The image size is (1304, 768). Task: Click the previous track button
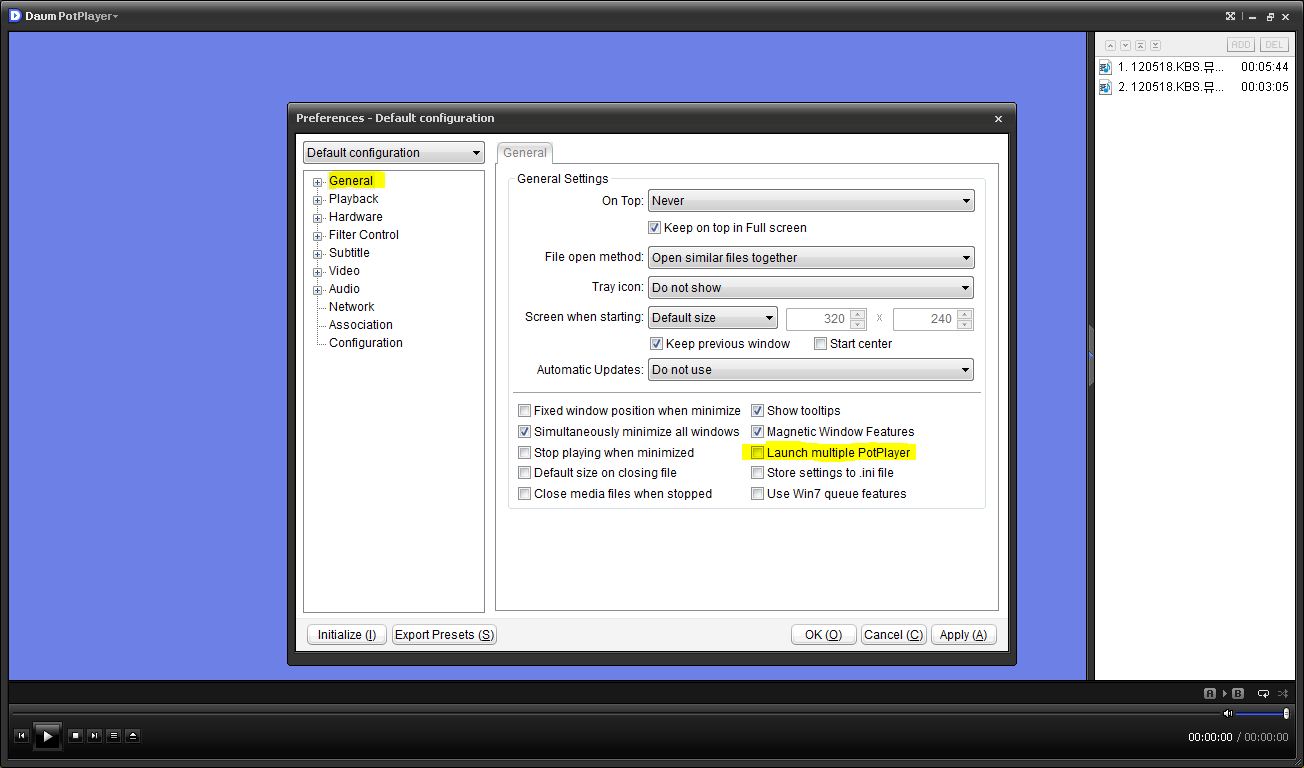tap(21, 736)
